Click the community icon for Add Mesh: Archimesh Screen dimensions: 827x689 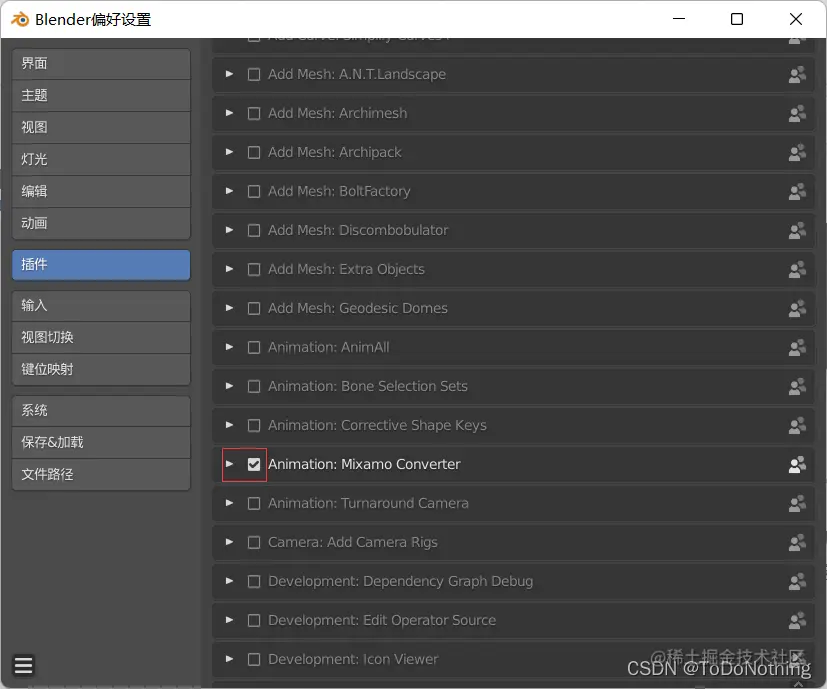click(797, 113)
